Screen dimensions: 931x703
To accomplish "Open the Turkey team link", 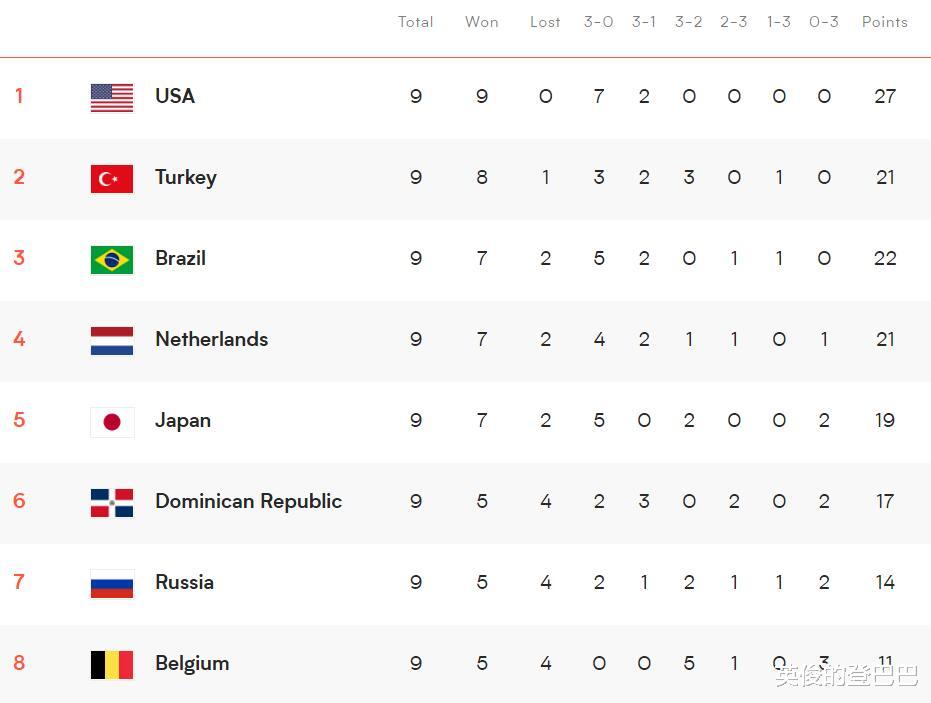I will [186, 177].
